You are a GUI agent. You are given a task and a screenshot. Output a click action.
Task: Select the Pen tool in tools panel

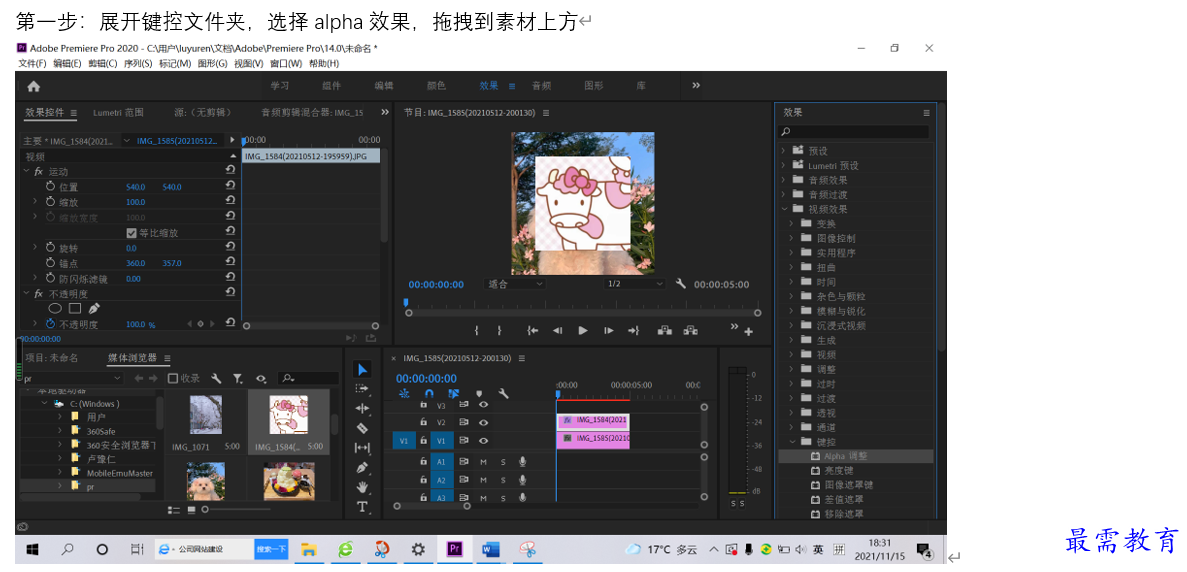pos(363,468)
